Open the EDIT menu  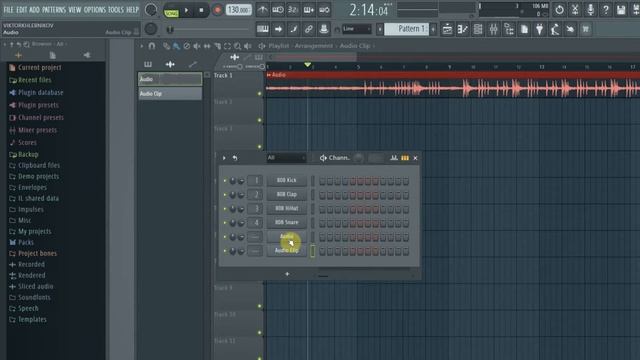point(22,9)
